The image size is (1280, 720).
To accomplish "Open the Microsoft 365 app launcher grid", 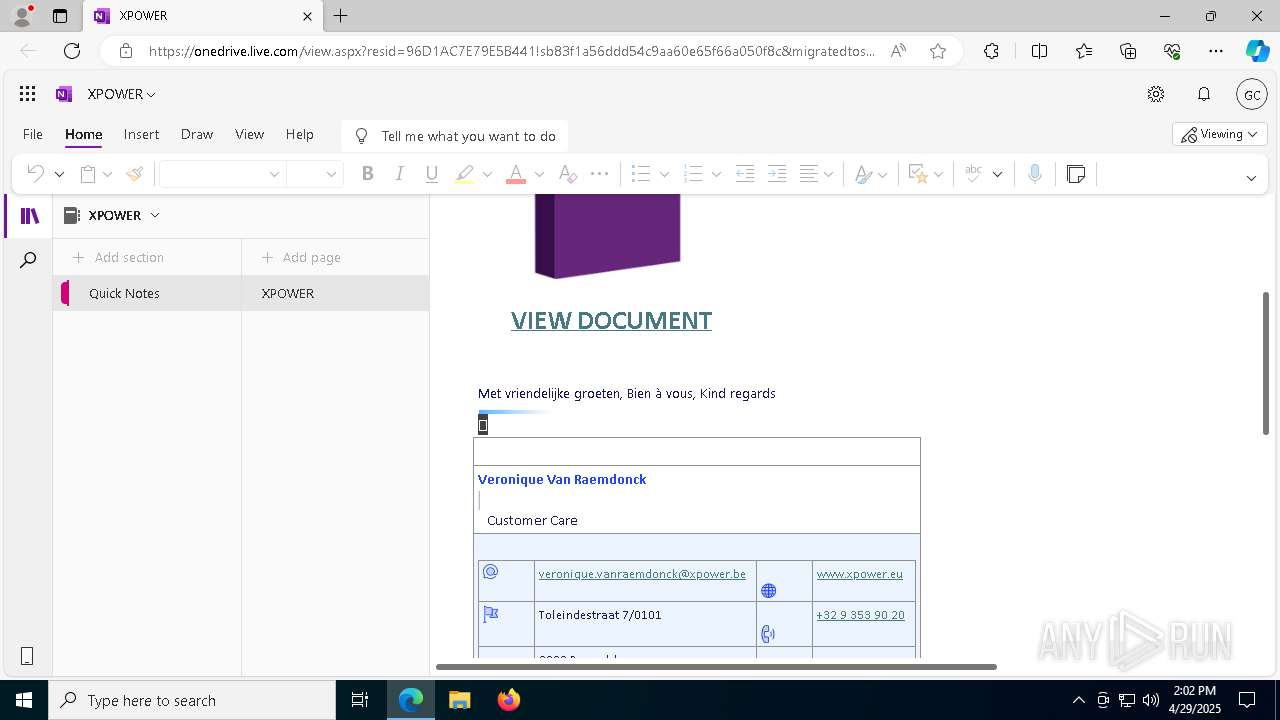I will tap(27, 94).
